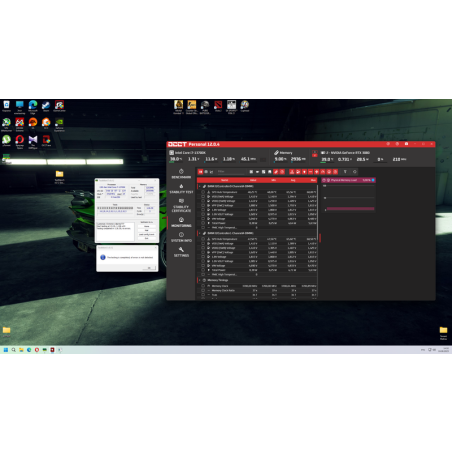Viewport: 452px width, 452px height.
Task: Toggle VIN Voltage checkbox in Controller1 group
Action: tap(203, 266)
